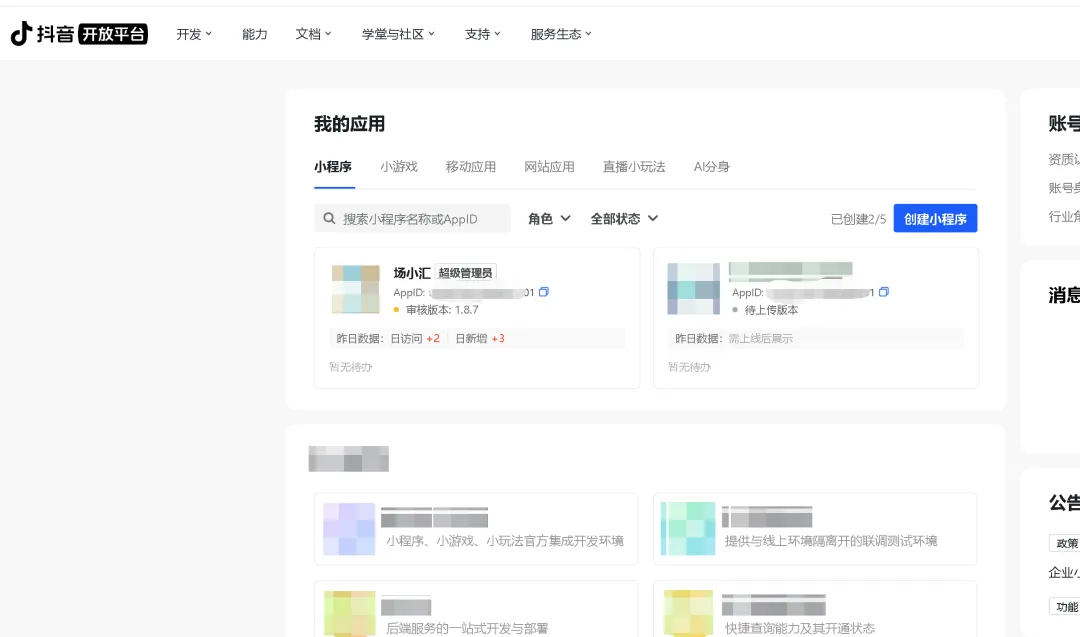
Task: Switch to the 网站应用 tab
Action: 549,167
